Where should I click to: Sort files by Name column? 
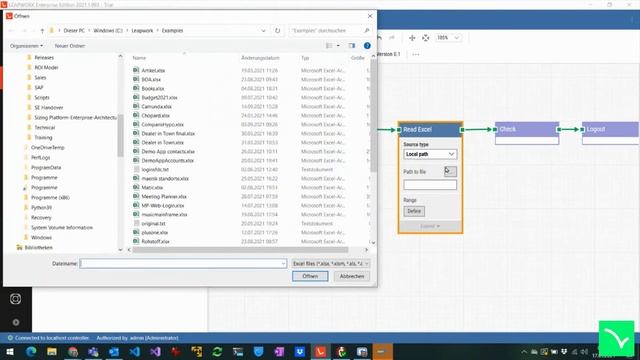pyautogui.click(x=139, y=58)
